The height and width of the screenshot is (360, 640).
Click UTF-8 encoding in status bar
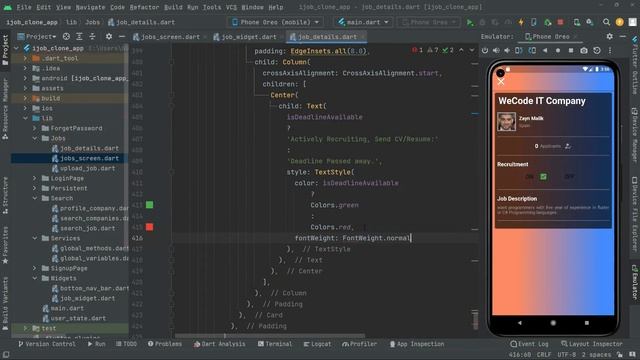click(567, 355)
